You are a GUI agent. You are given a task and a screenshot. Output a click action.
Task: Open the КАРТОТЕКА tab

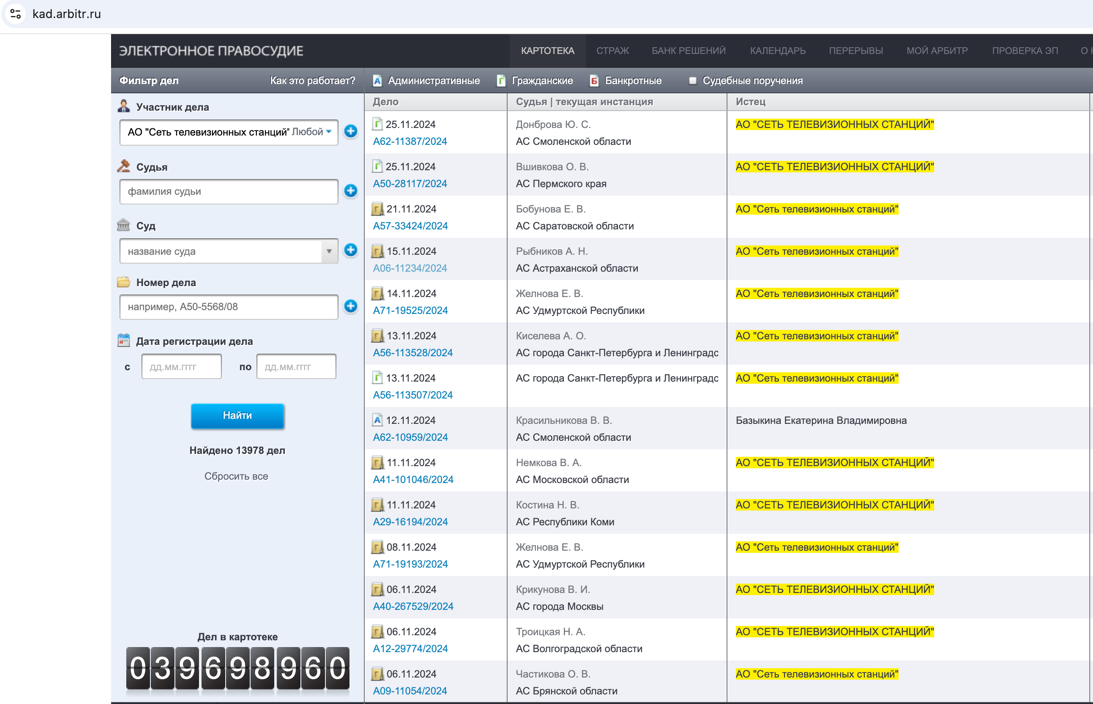[x=548, y=51]
